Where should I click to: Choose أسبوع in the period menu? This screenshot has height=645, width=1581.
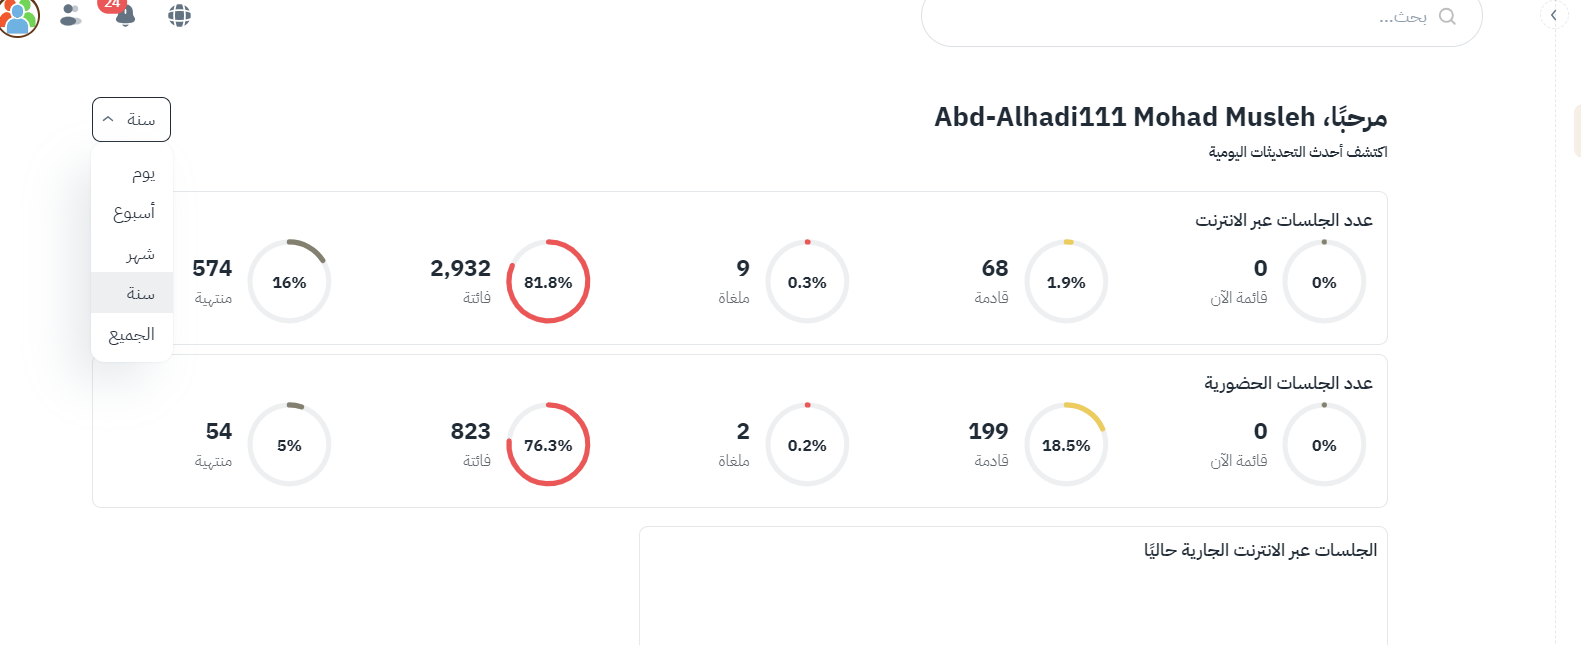(134, 213)
